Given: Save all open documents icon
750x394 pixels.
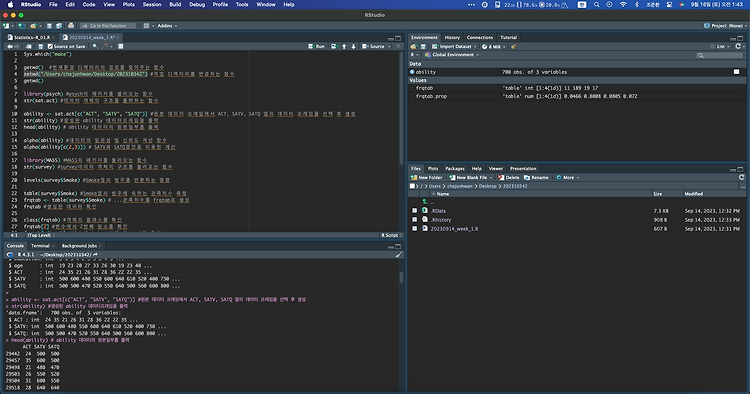Looking at the screenshot, I should [59, 26].
